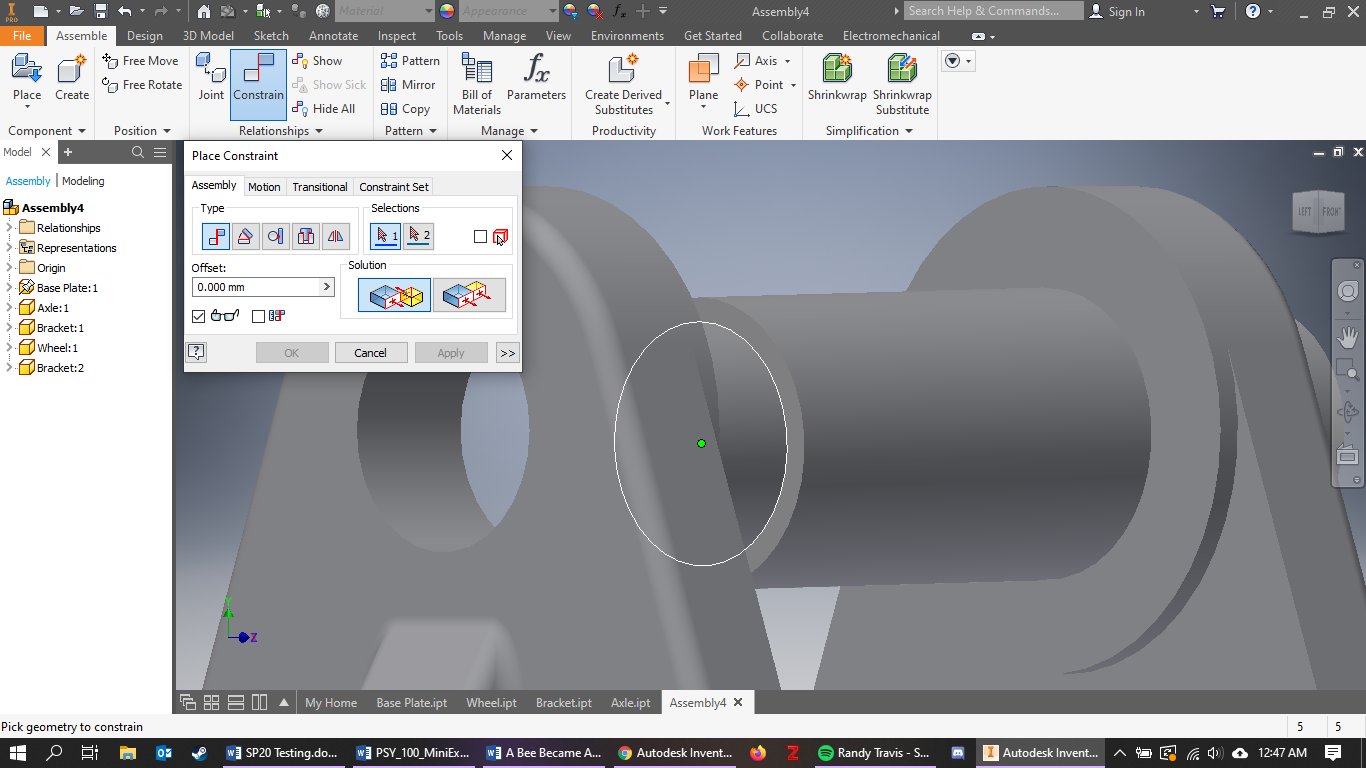Image resolution: width=1366 pixels, height=768 pixels.
Task: Open the Bill of Materials
Action: tap(477, 84)
